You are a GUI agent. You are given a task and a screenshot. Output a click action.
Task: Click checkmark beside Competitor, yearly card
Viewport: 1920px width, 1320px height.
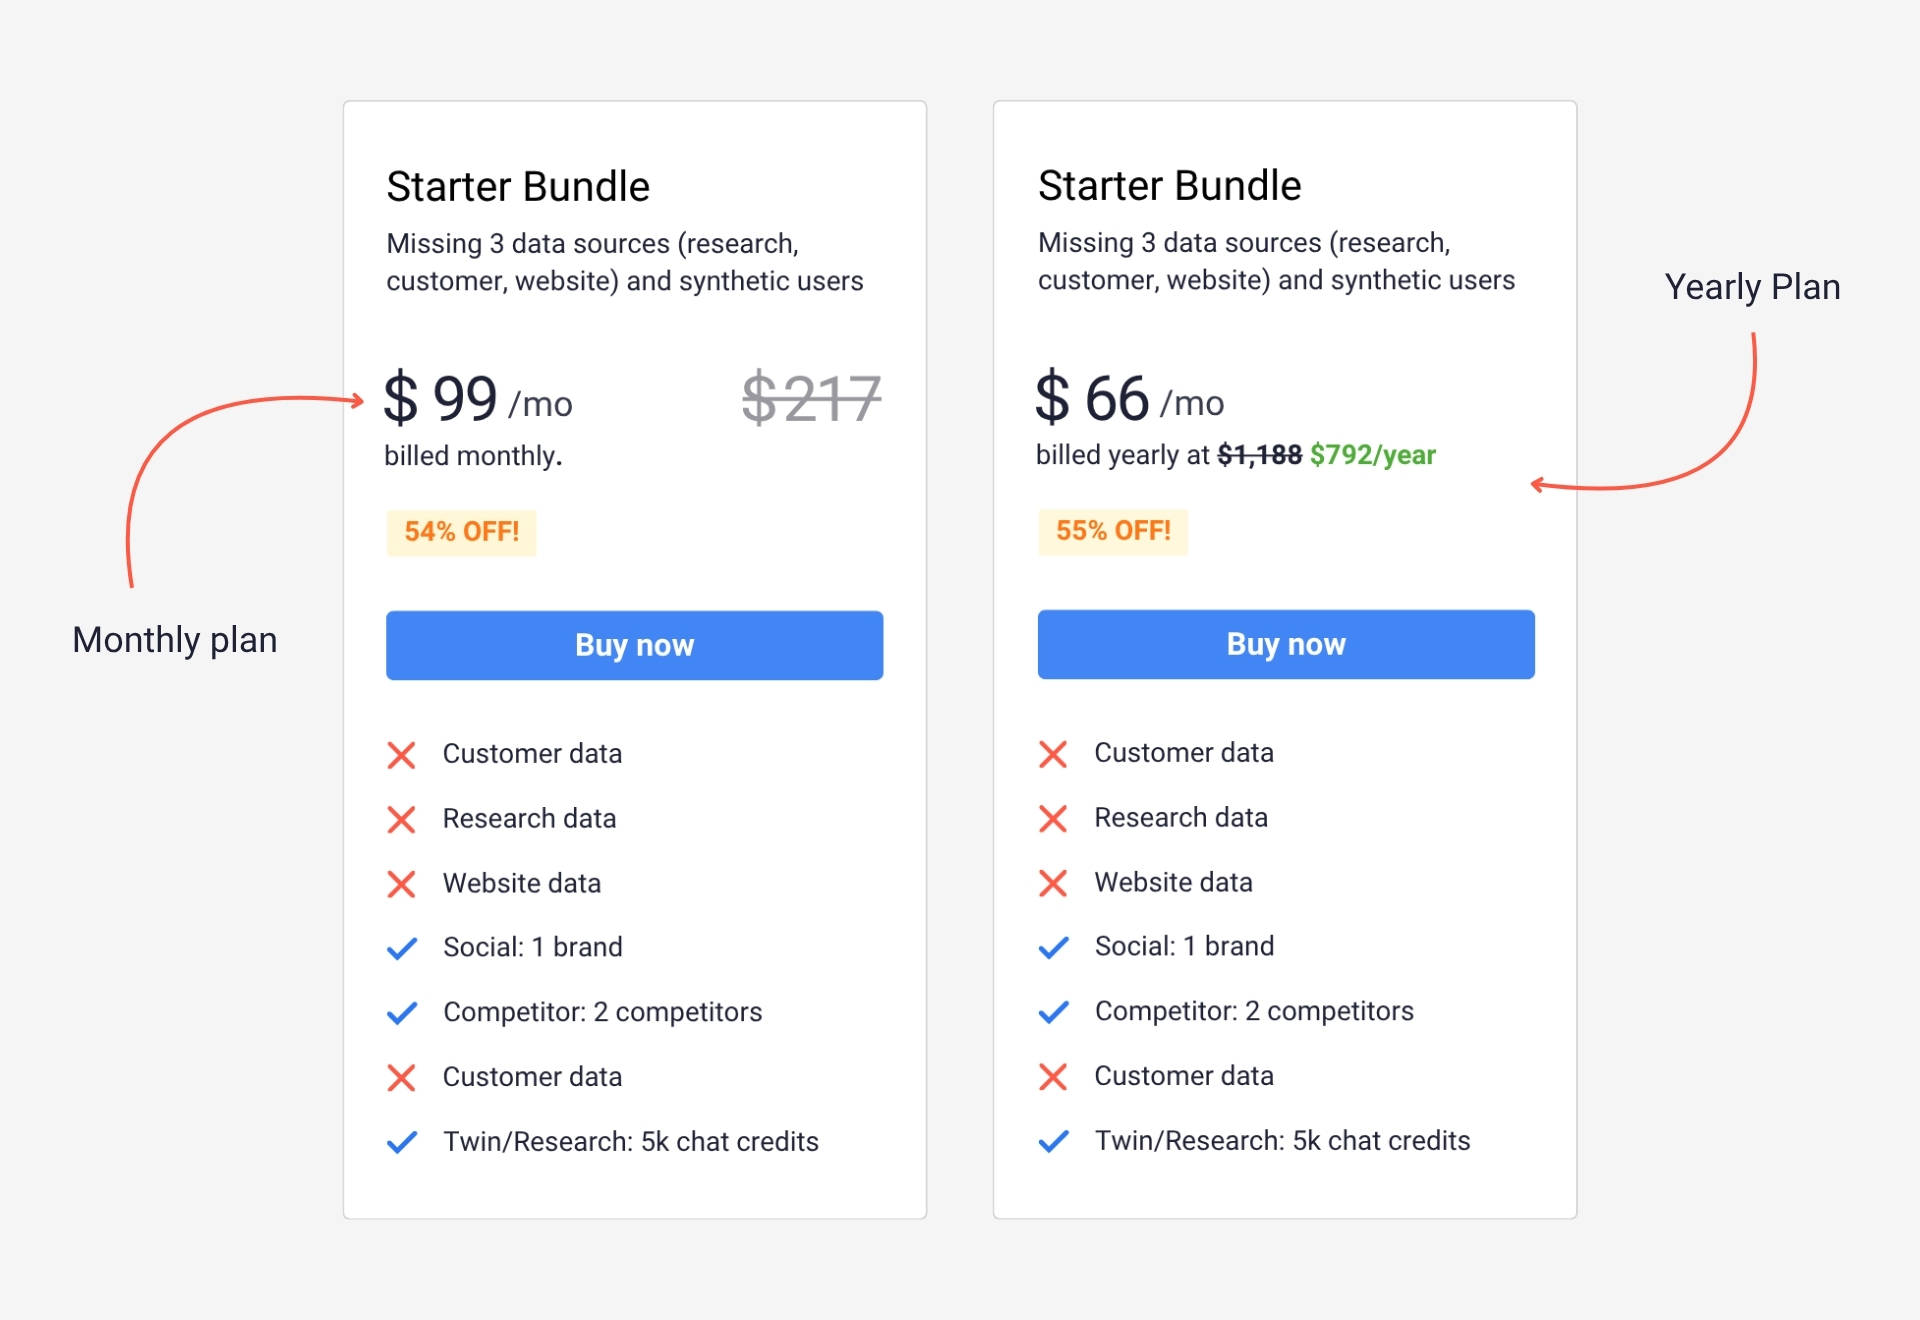[1053, 1012]
